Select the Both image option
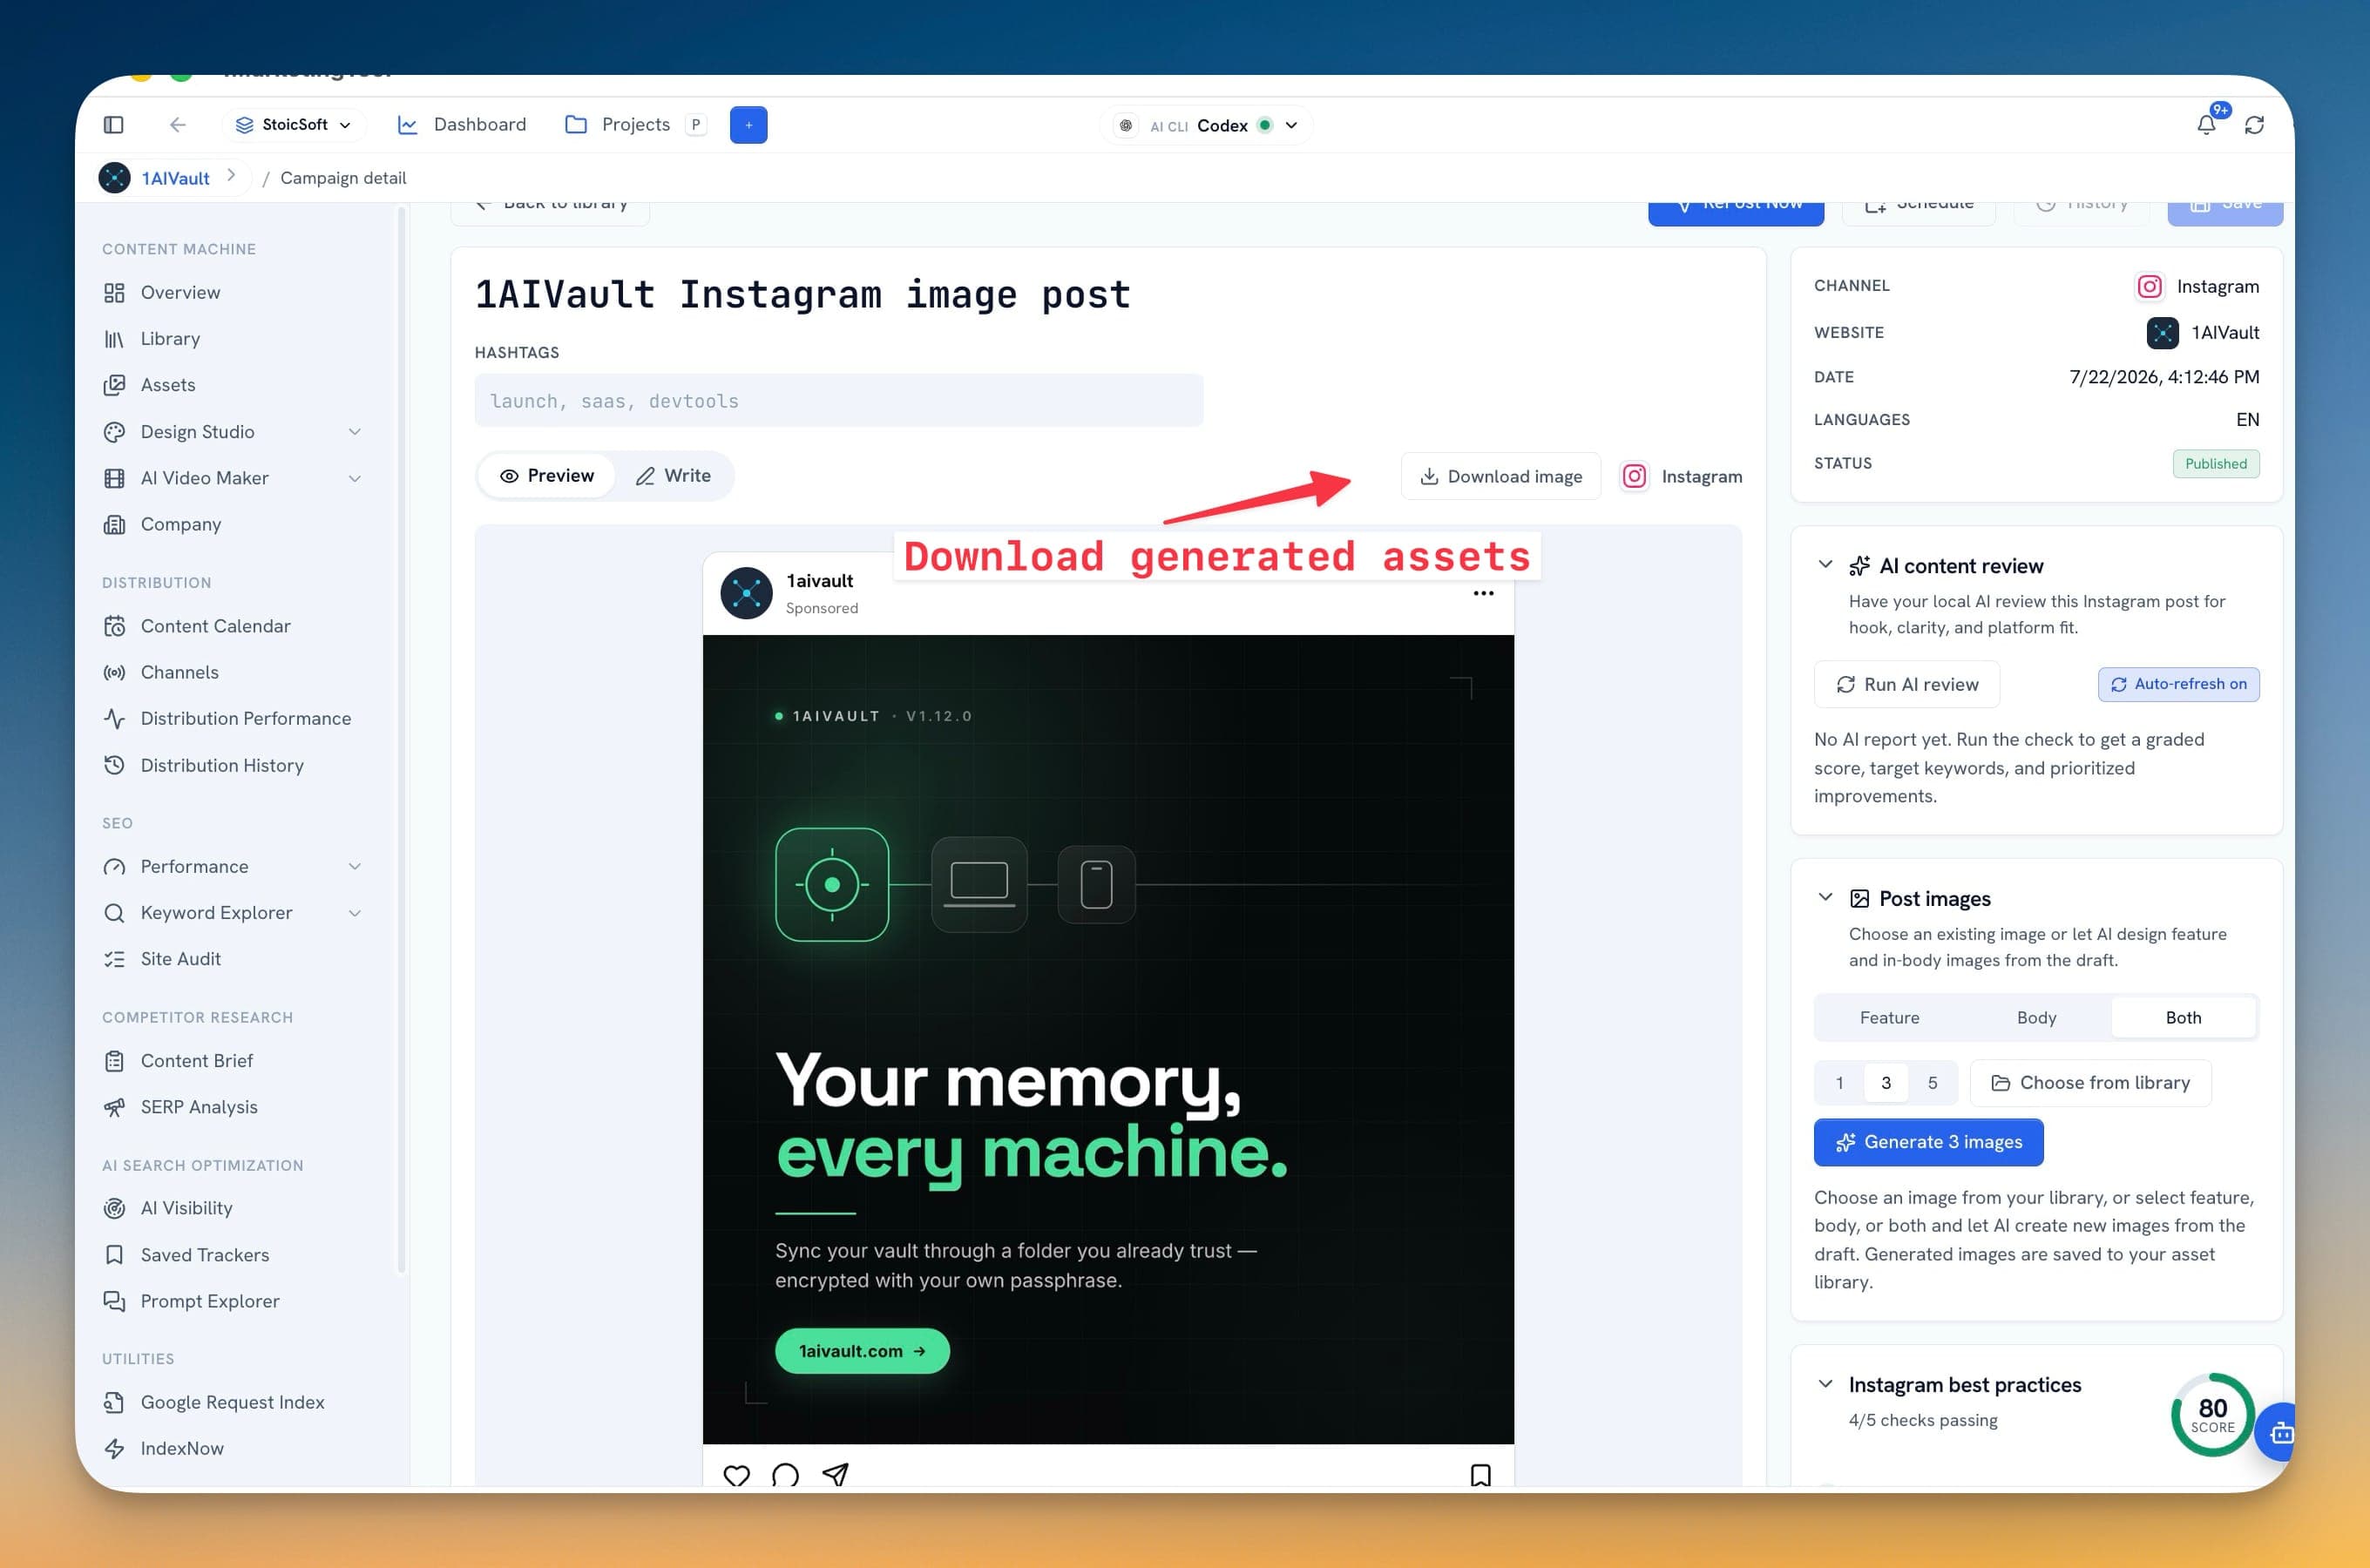2370x1568 pixels. click(2183, 1017)
